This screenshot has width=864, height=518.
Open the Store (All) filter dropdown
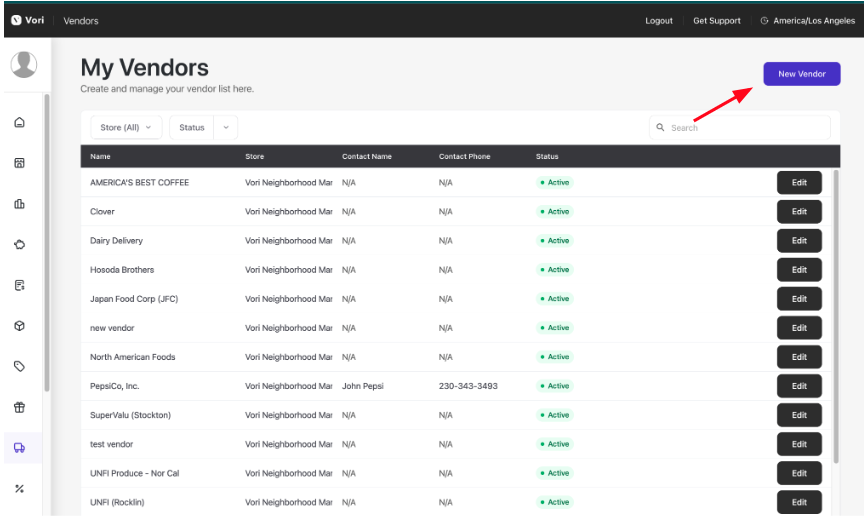pyautogui.click(x=126, y=127)
